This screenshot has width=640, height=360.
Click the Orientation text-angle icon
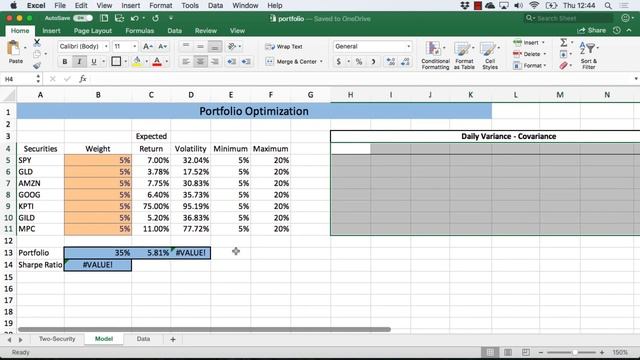coord(232,47)
